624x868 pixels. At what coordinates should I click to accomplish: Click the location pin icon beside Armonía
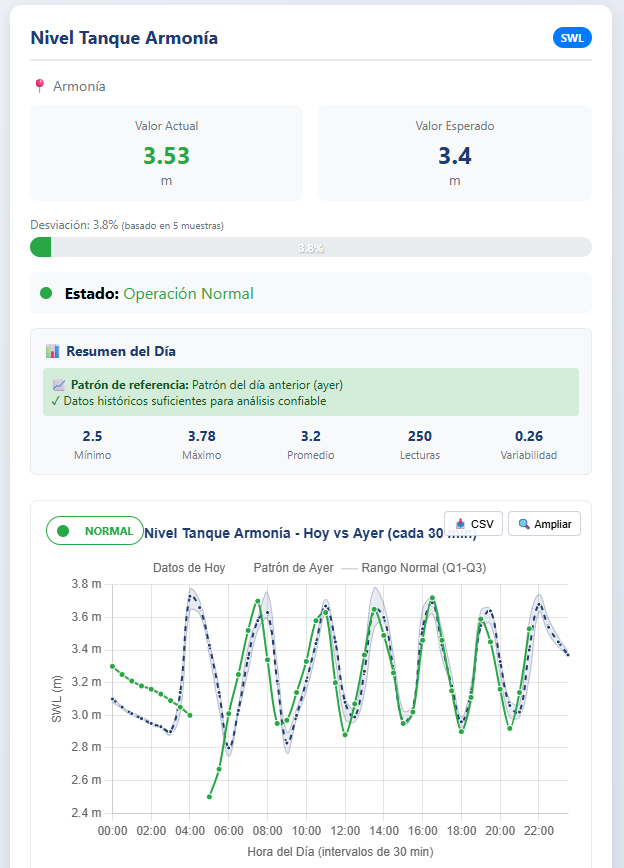click(x=40, y=86)
